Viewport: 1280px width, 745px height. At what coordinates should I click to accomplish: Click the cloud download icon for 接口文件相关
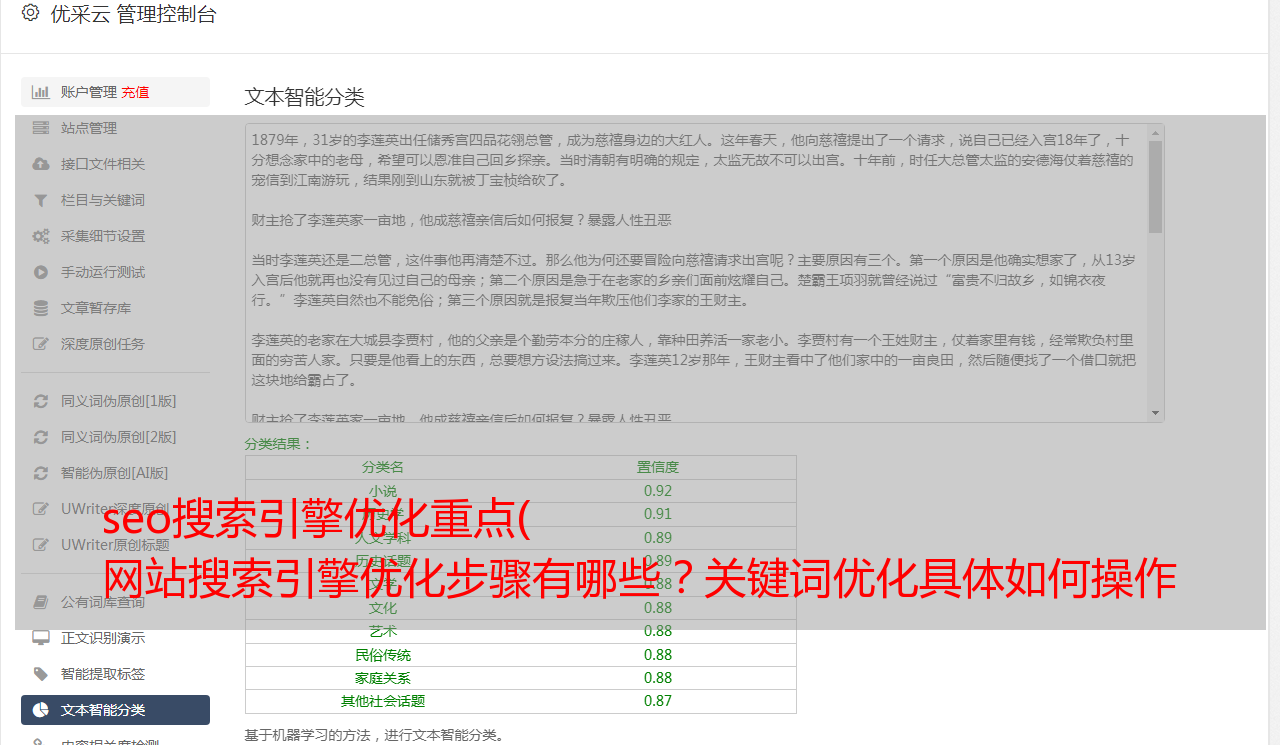pyautogui.click(x=41, y=164)
